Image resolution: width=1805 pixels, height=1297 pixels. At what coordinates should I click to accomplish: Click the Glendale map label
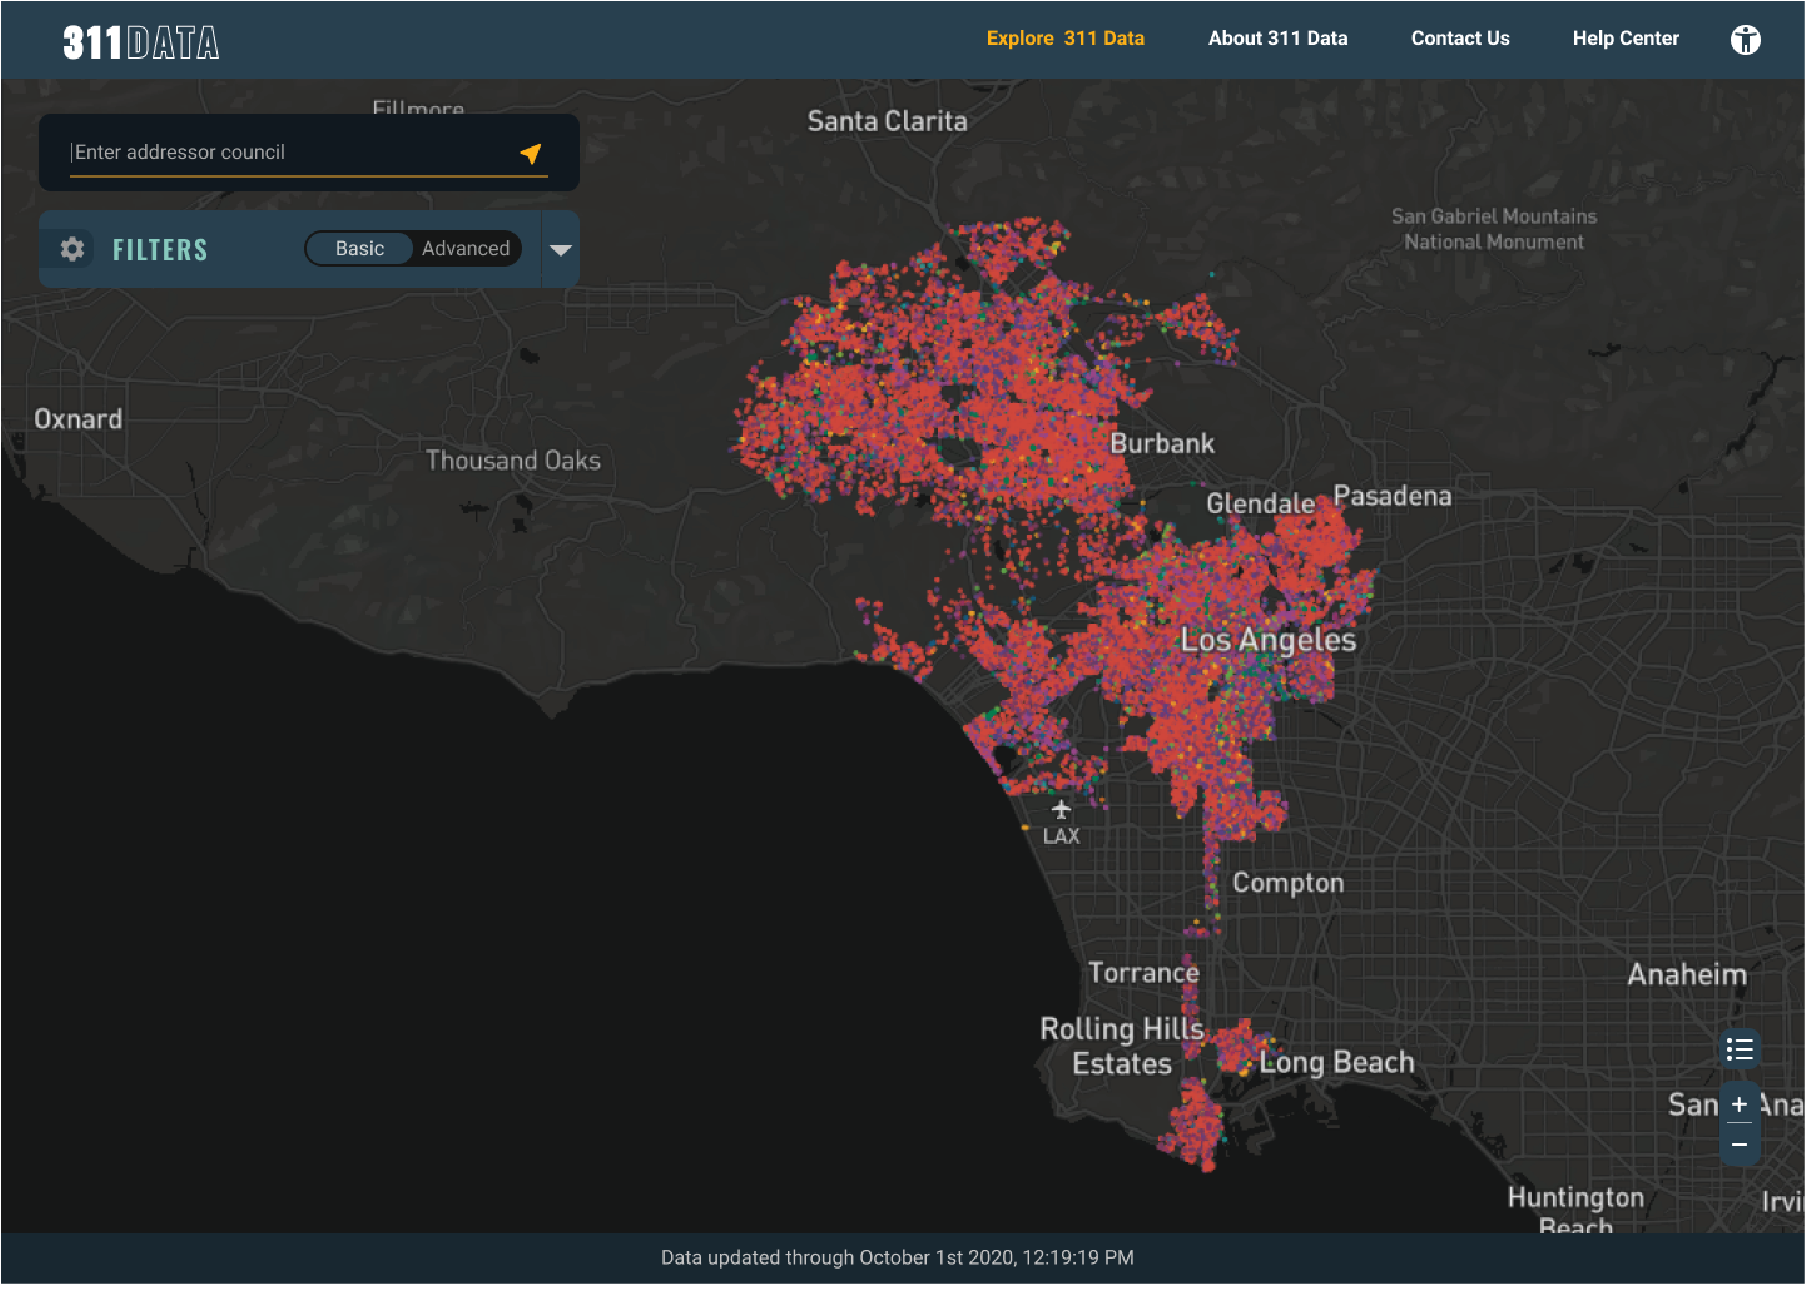pos(1260,503)
